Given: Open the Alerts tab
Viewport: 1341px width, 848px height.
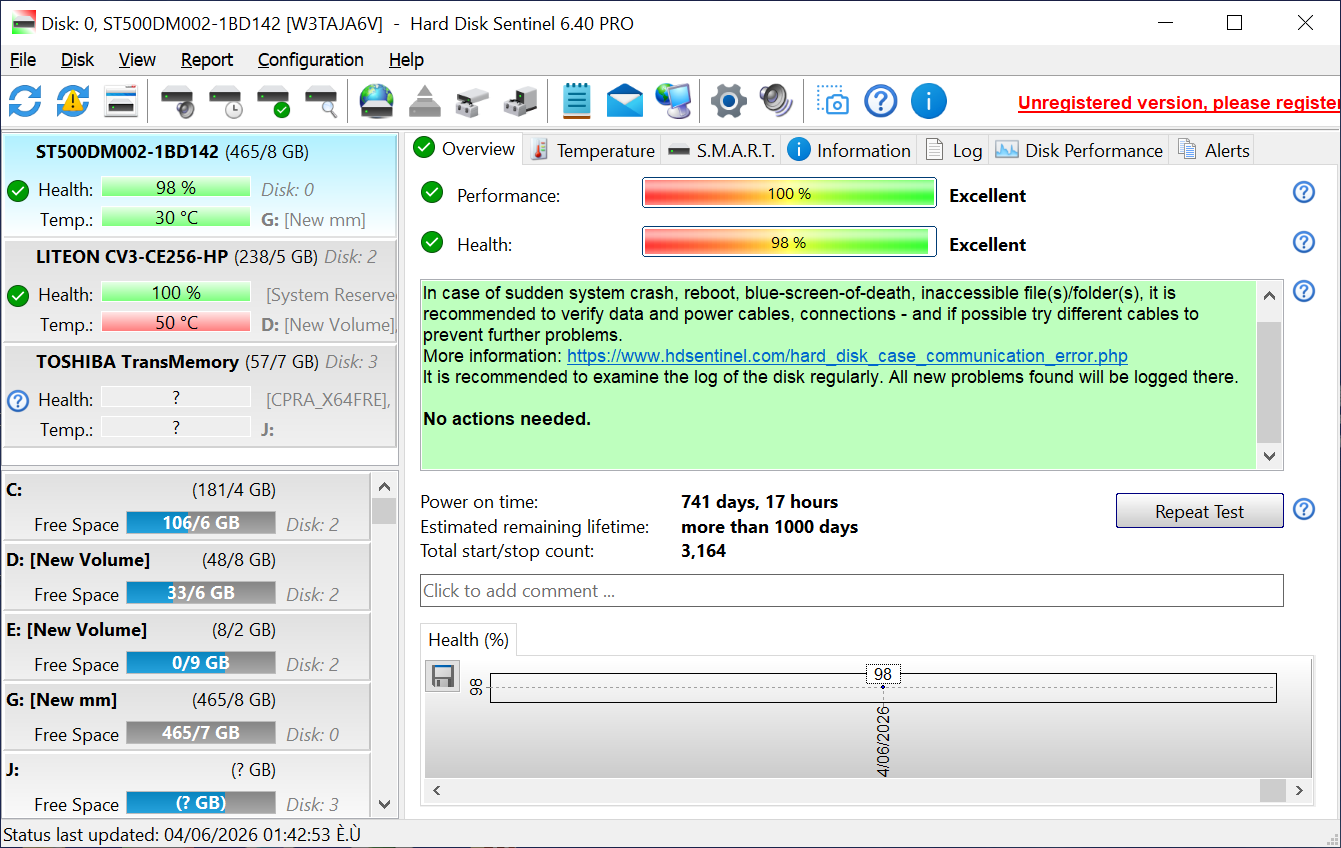Looking at the screenshot, I should tap(1214, 150).
